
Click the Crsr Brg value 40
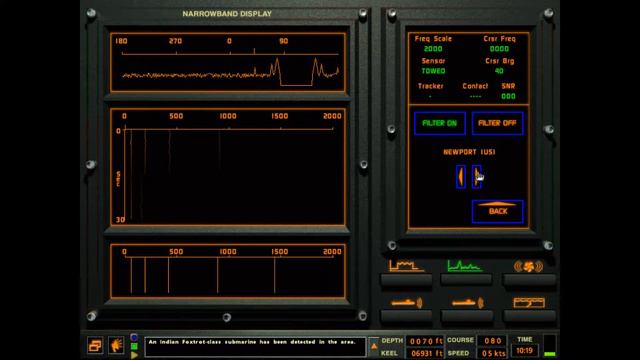(499, 71)
